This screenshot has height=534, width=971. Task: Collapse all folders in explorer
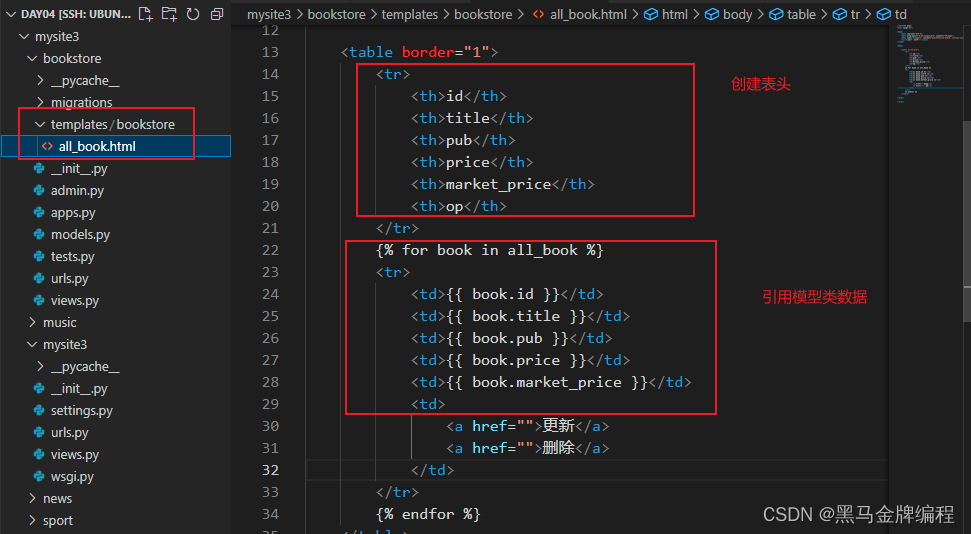pos(217,14)
